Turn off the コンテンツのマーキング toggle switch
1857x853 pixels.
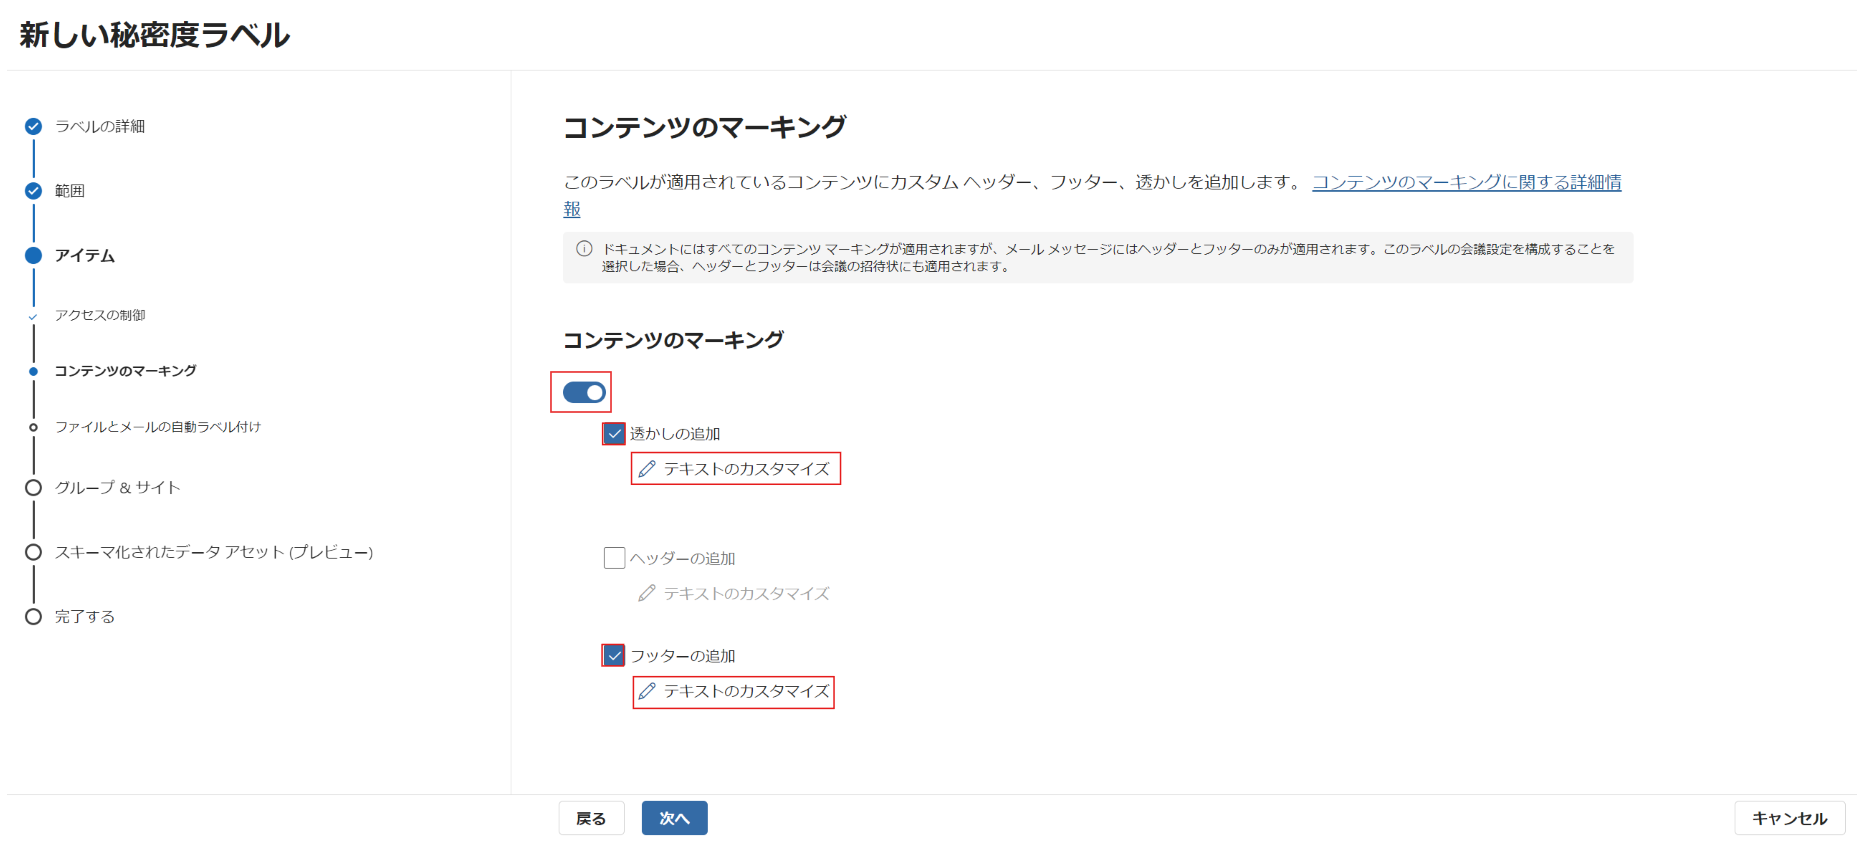pyautogui.click(x=584, y=393)
